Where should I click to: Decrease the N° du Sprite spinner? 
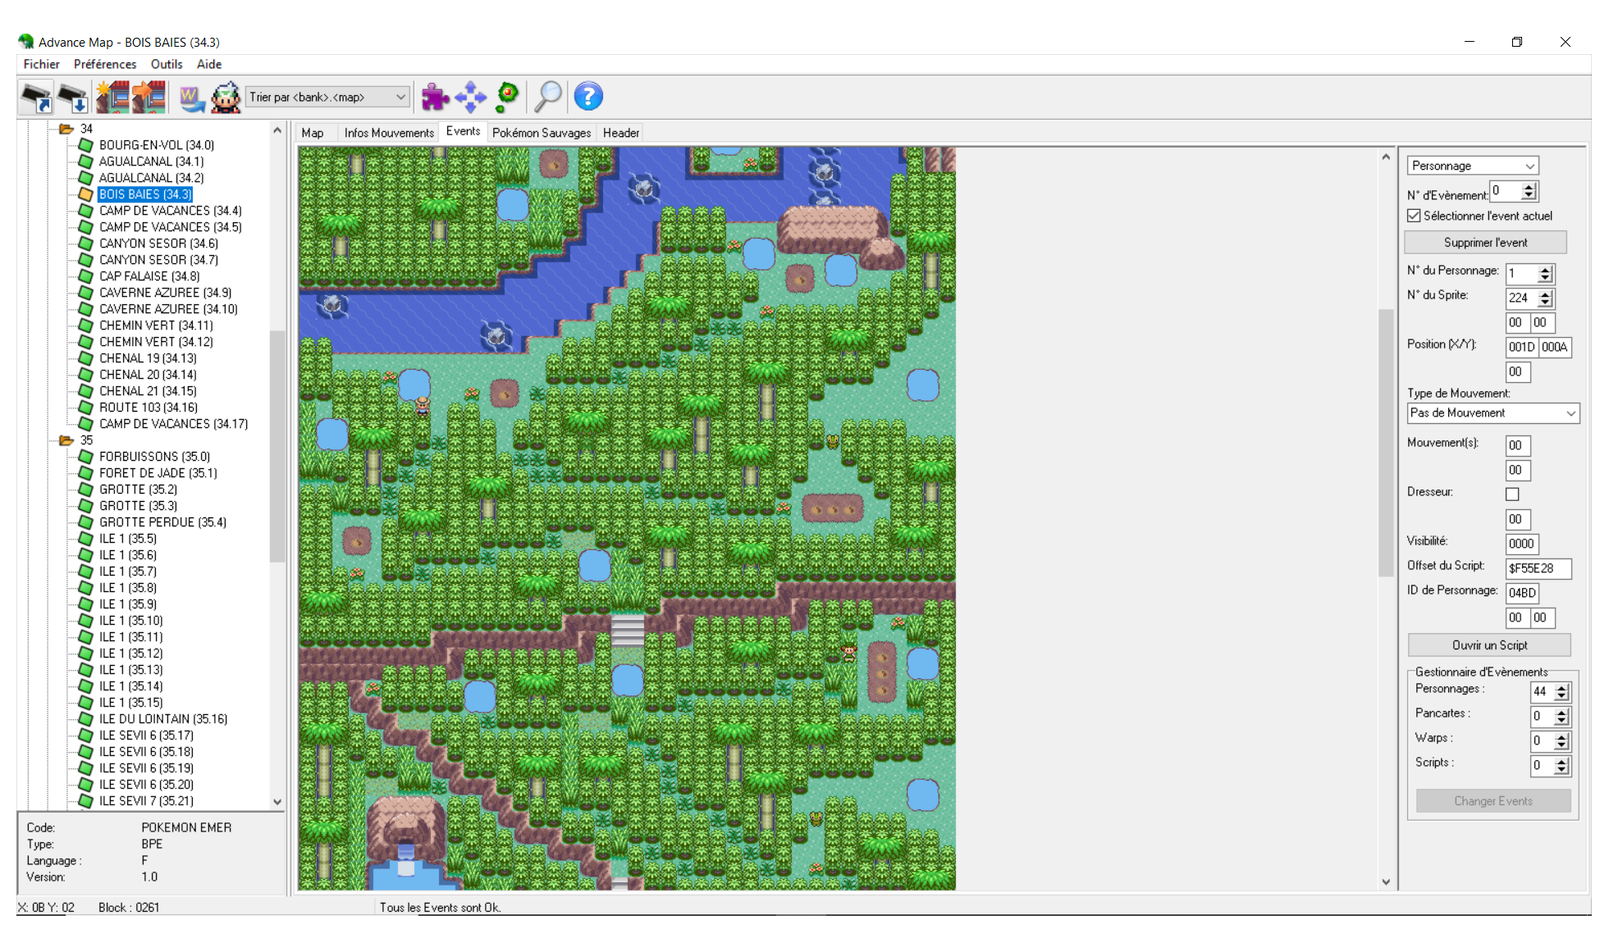click(1545, 303)
